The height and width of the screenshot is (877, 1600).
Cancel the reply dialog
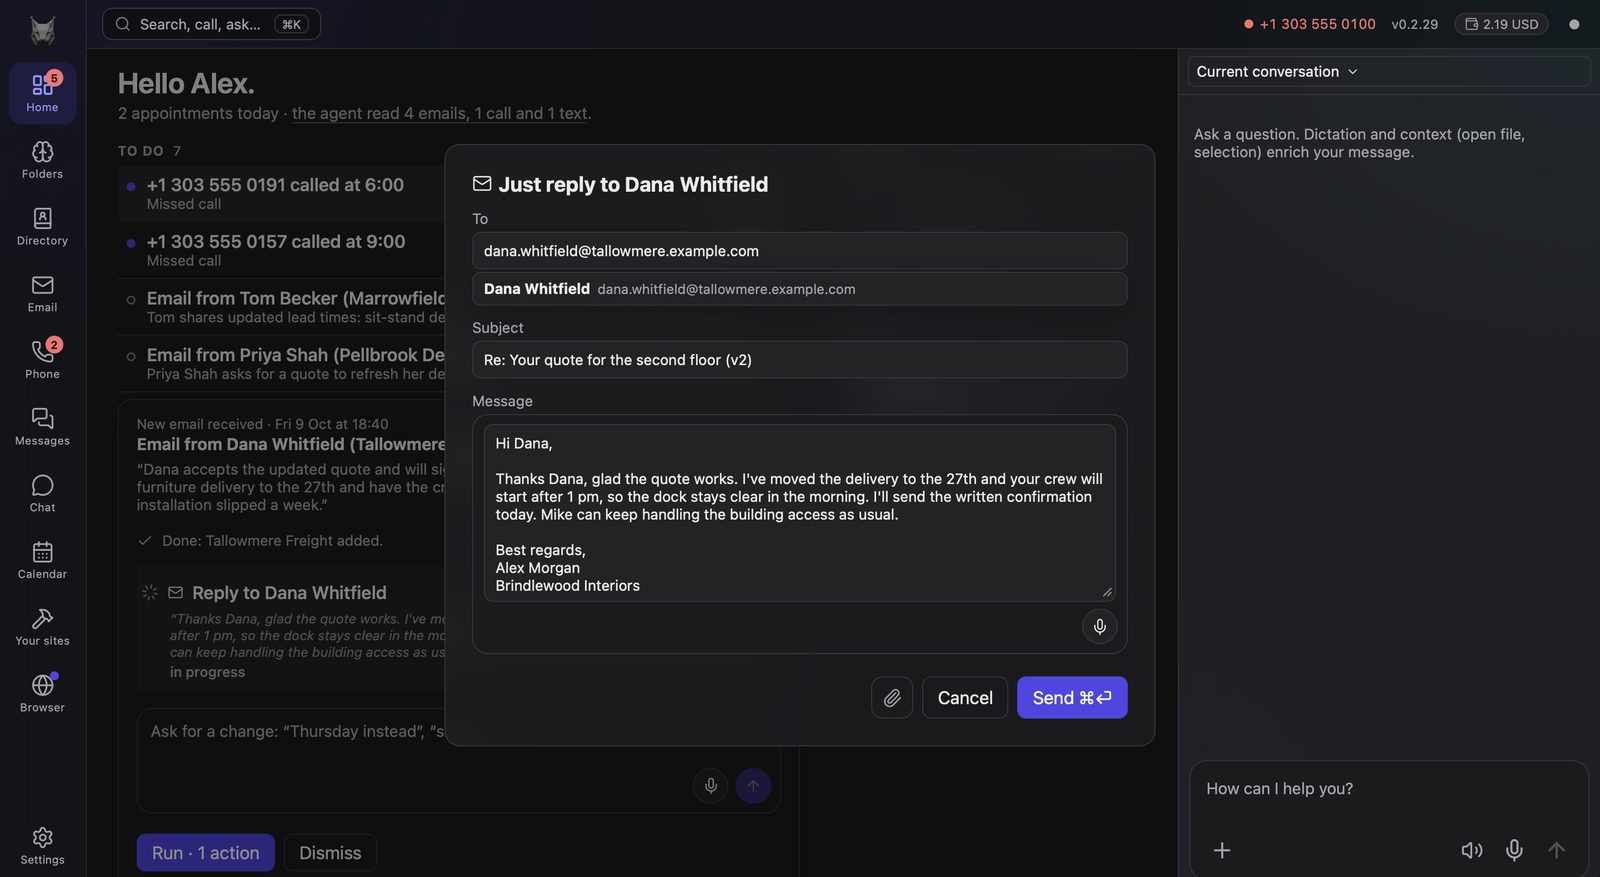965,698
